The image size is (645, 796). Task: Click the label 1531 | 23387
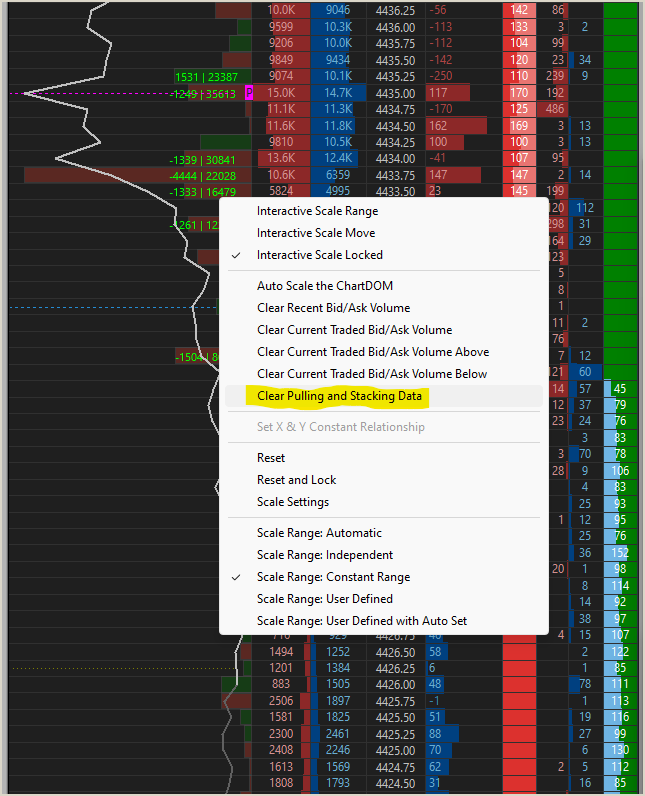pyautogui.click(x=206, y=77)
